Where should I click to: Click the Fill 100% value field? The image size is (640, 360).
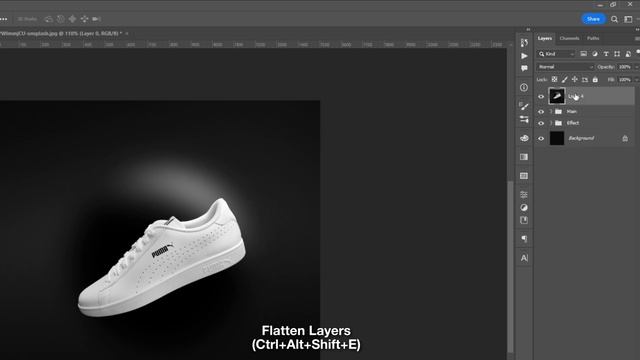[x=624, y=80]
